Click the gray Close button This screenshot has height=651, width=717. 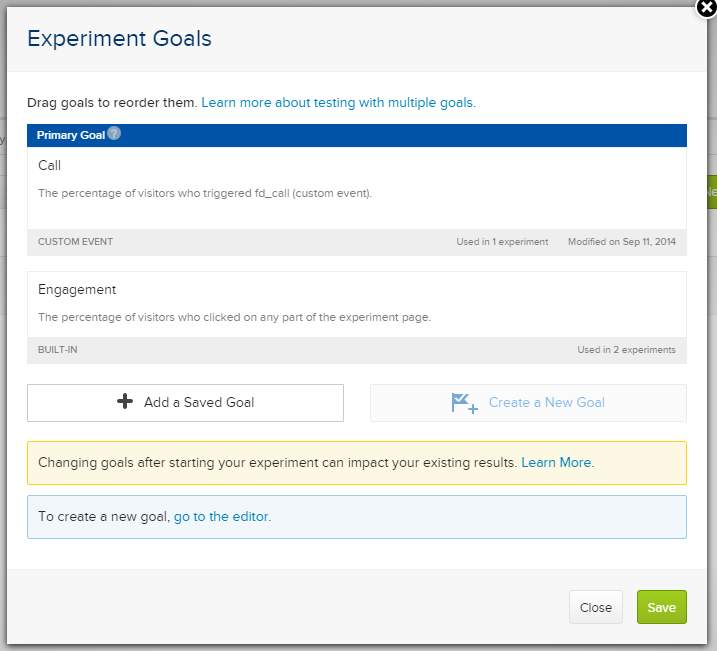coord(596,607)
